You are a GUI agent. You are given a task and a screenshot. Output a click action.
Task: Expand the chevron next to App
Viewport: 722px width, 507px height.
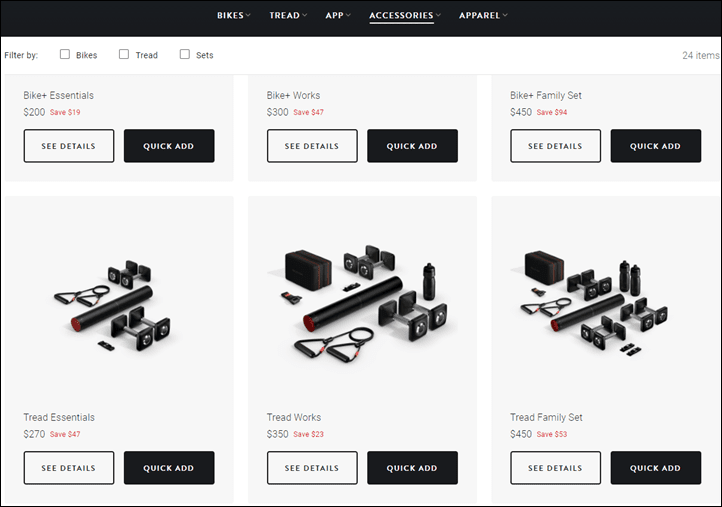point(348,15)
